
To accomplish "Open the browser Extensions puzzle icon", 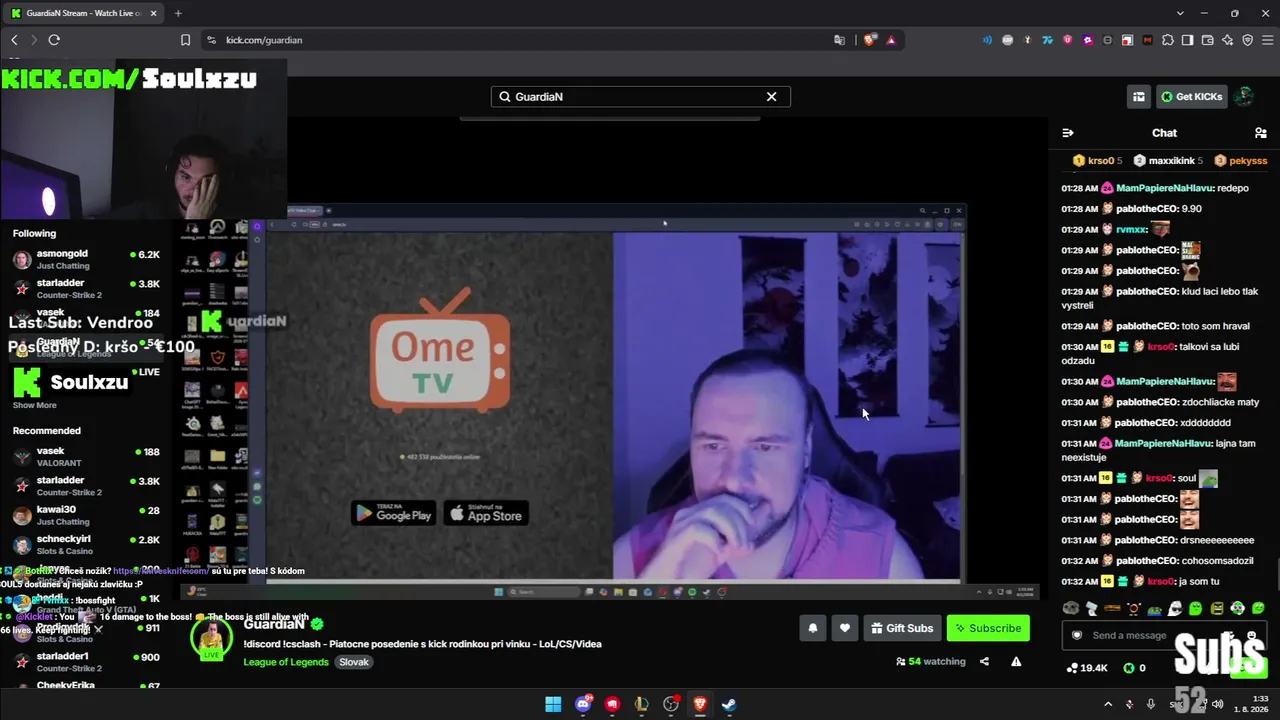I will point(1168,40).
